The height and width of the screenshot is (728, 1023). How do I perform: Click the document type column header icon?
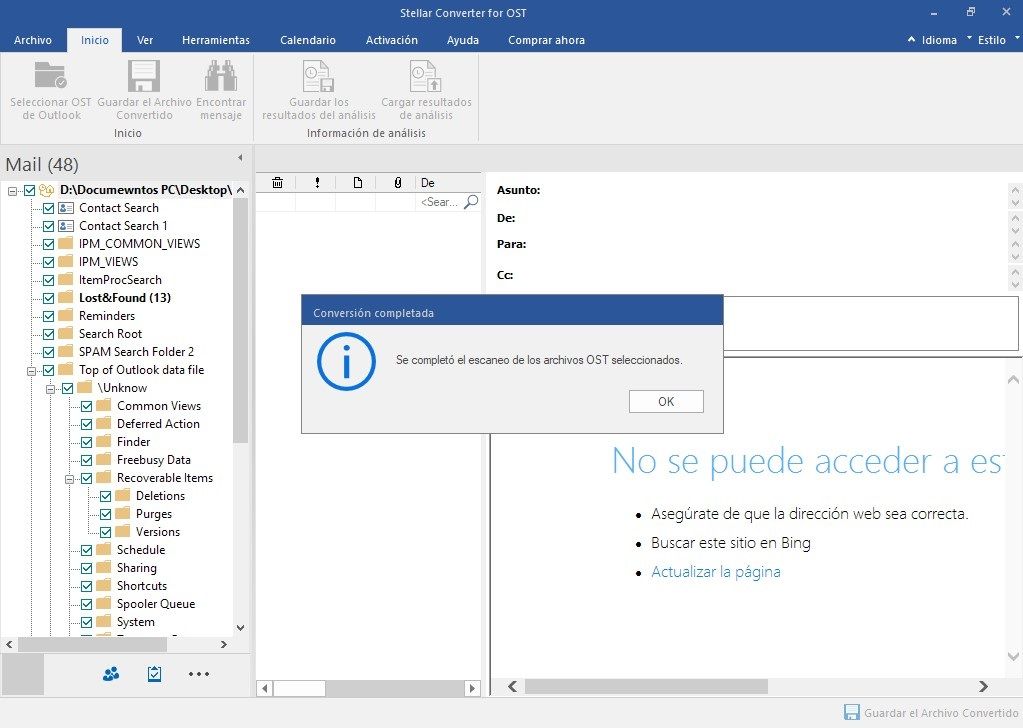pos(358,183)
